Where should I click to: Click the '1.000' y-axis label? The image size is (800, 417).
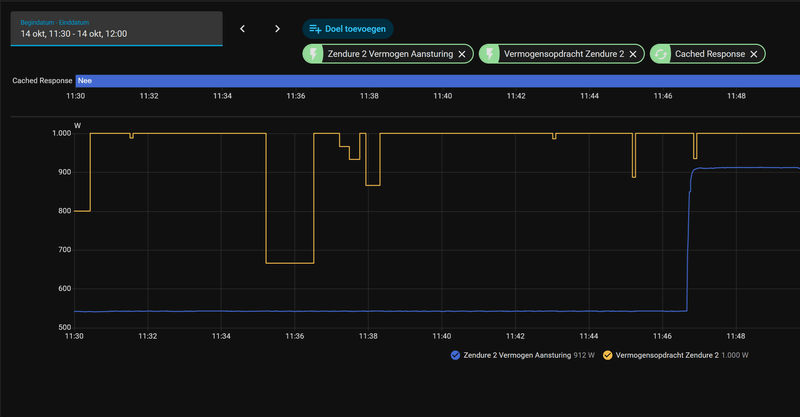[x=62, y=133]
